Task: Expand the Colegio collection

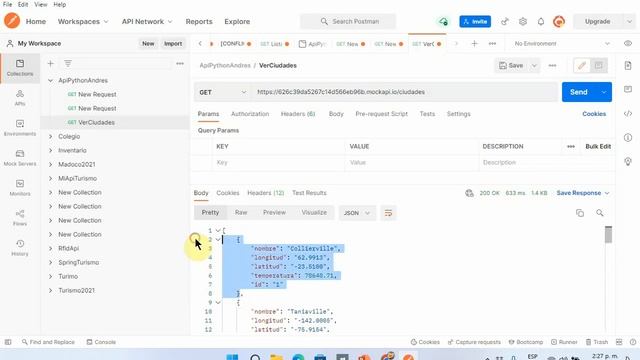Action: (51, 136)
